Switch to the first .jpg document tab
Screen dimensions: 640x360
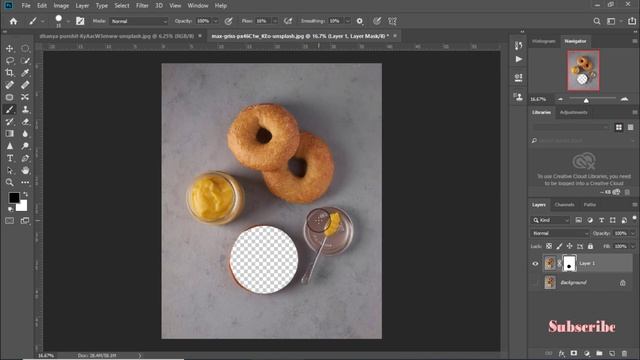(117, 36)
